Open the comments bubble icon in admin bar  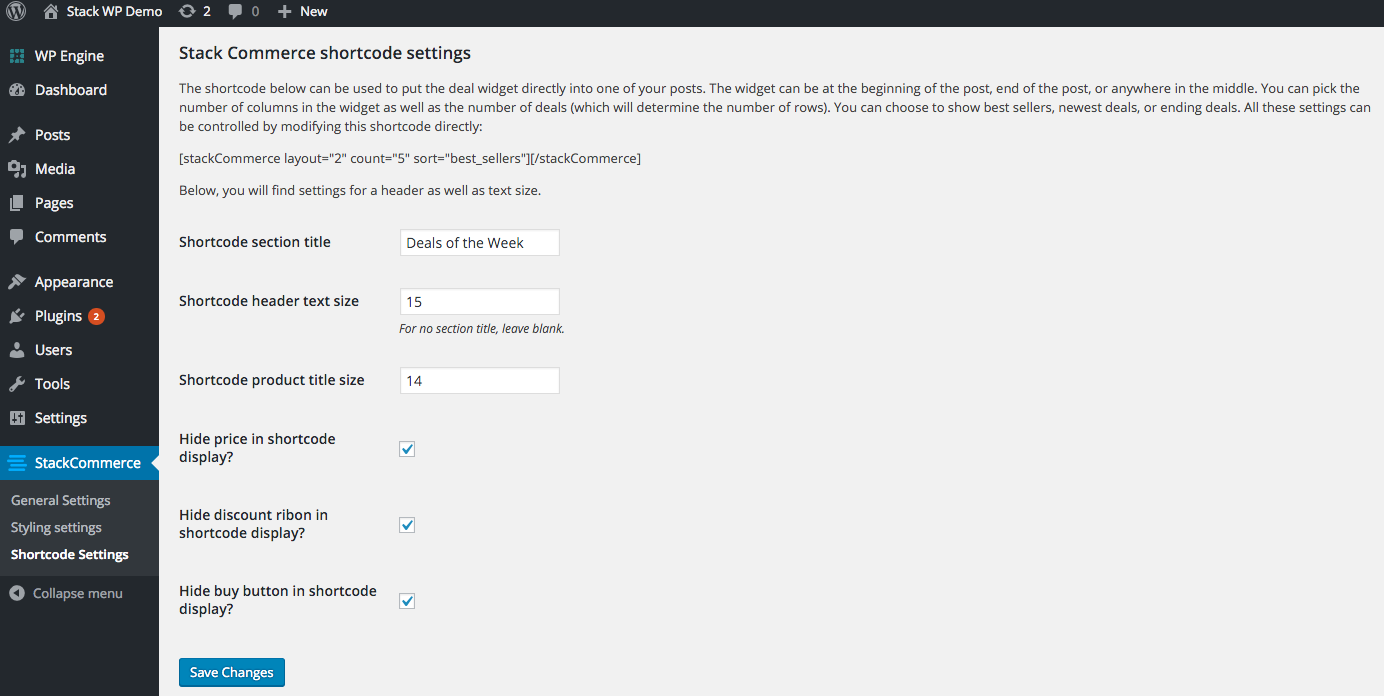point(235,12)
